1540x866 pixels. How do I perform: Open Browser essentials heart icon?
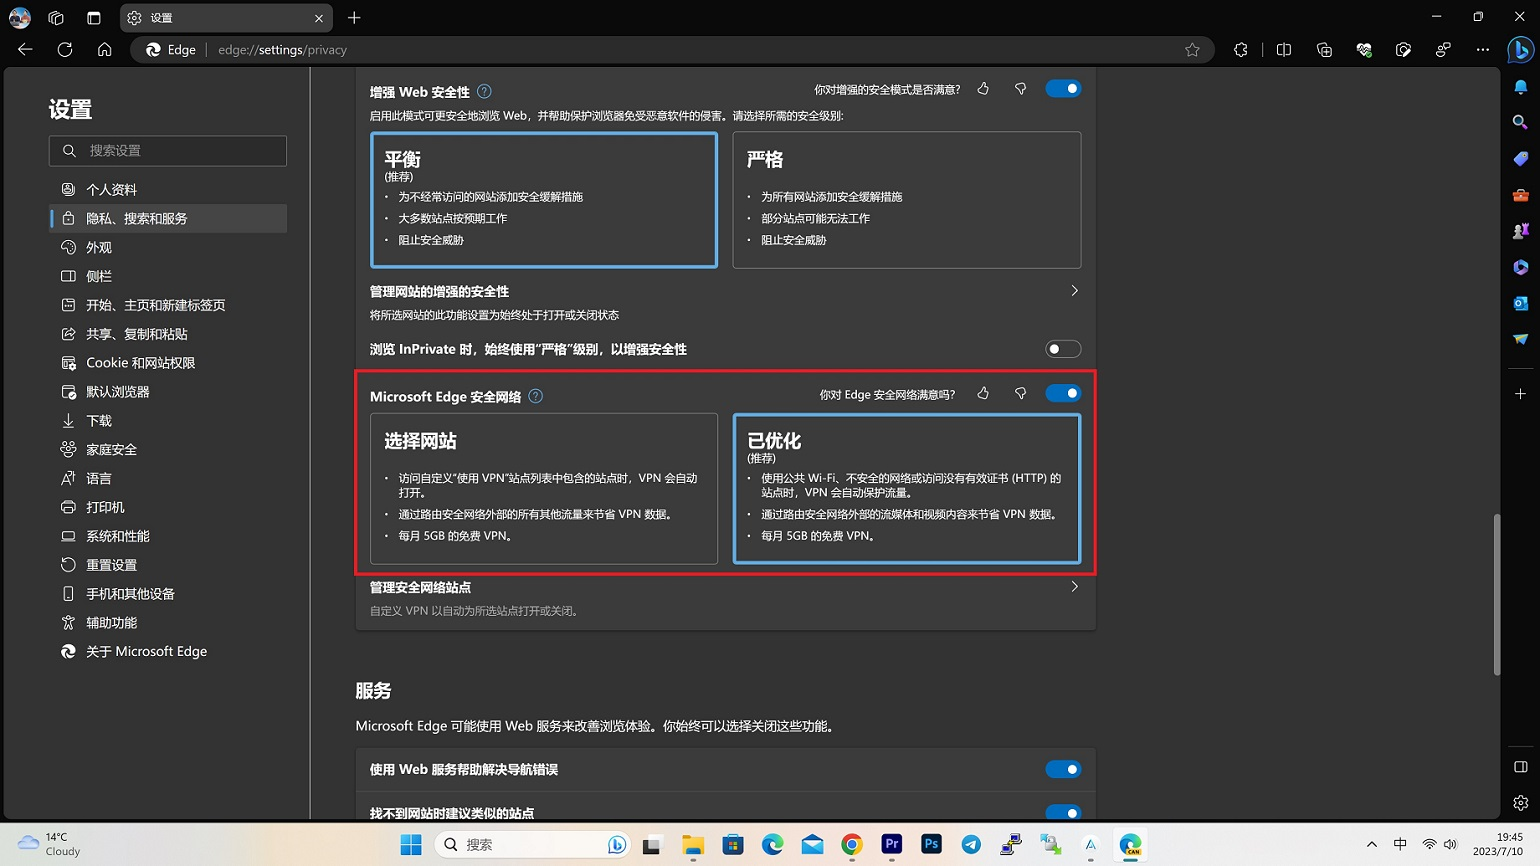click(x=1364, y=50)
